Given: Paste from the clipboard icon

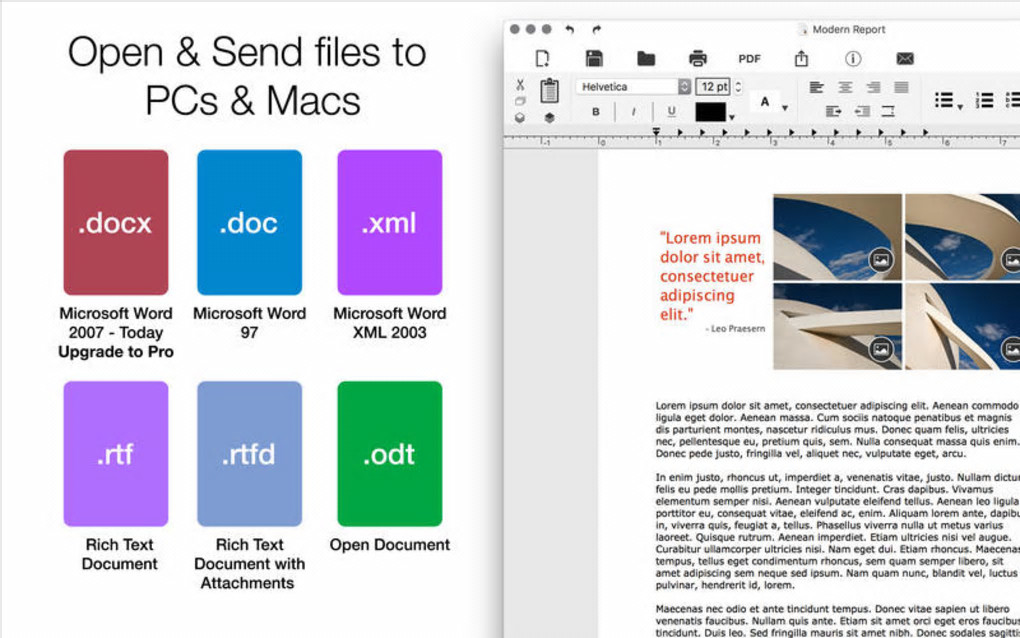Looking at the screenshot, I should point(550,91).
